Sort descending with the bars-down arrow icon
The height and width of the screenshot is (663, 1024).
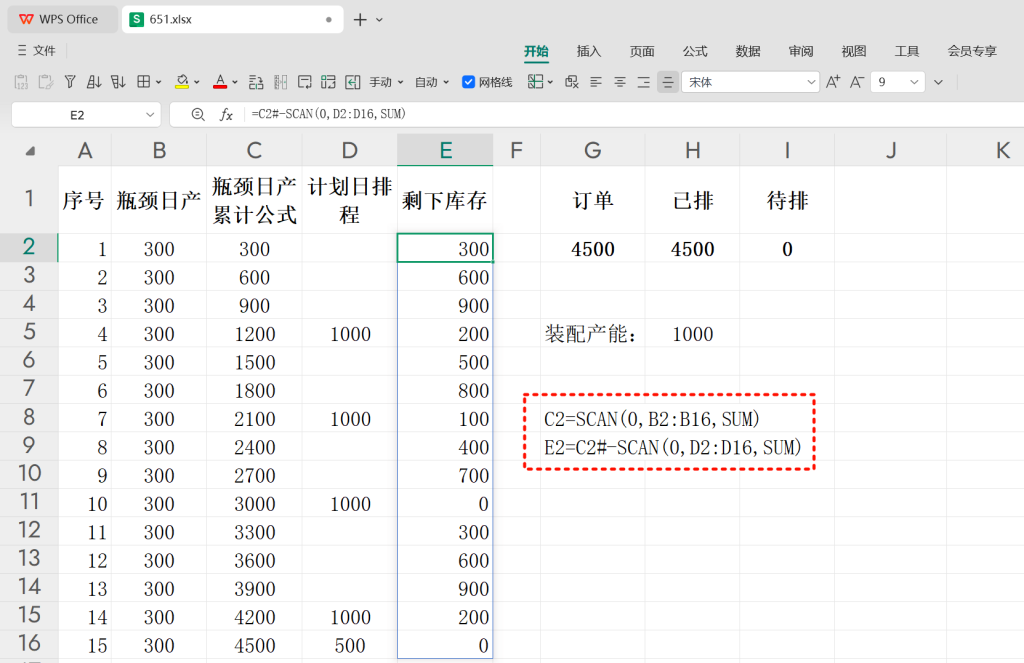pyautogui.click(x=118, y=82)
